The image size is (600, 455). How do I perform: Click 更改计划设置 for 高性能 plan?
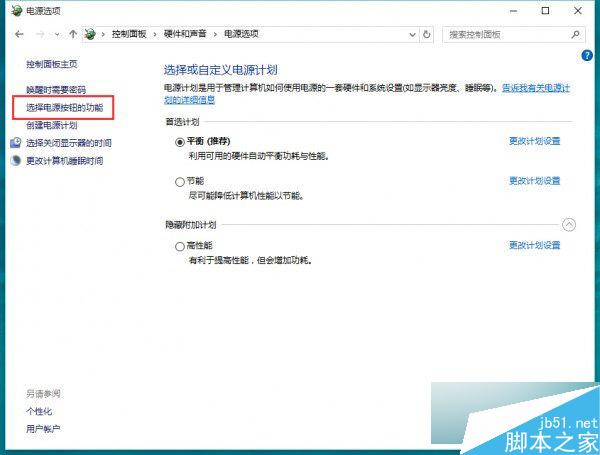535,245
